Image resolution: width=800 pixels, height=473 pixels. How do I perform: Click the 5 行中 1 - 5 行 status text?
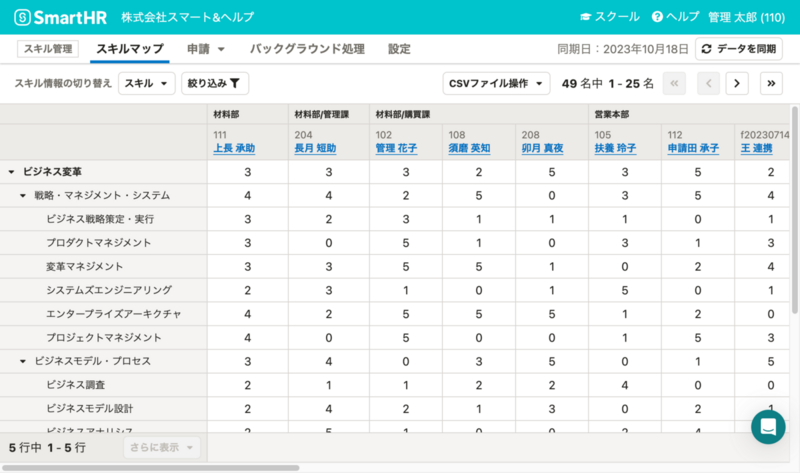(x=47, y=447)
